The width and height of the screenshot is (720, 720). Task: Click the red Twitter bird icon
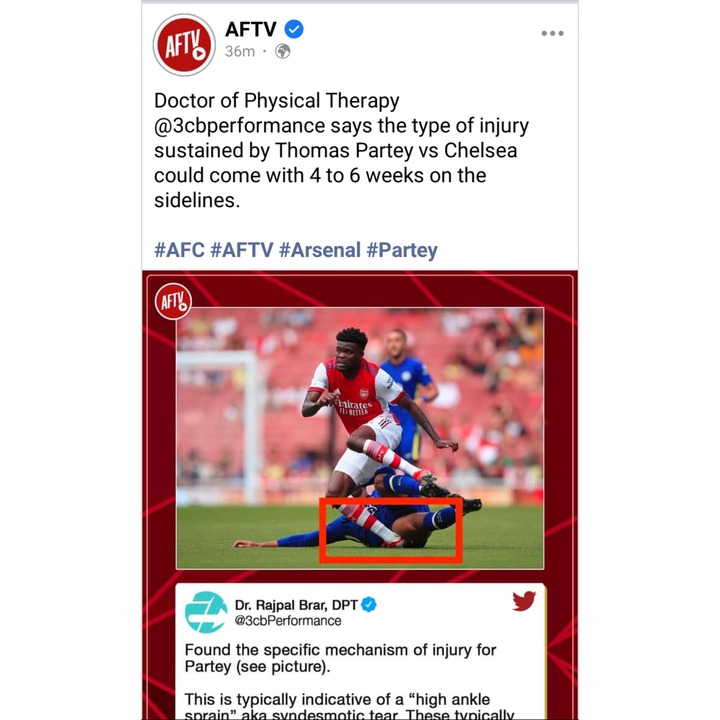pos(524,601)
